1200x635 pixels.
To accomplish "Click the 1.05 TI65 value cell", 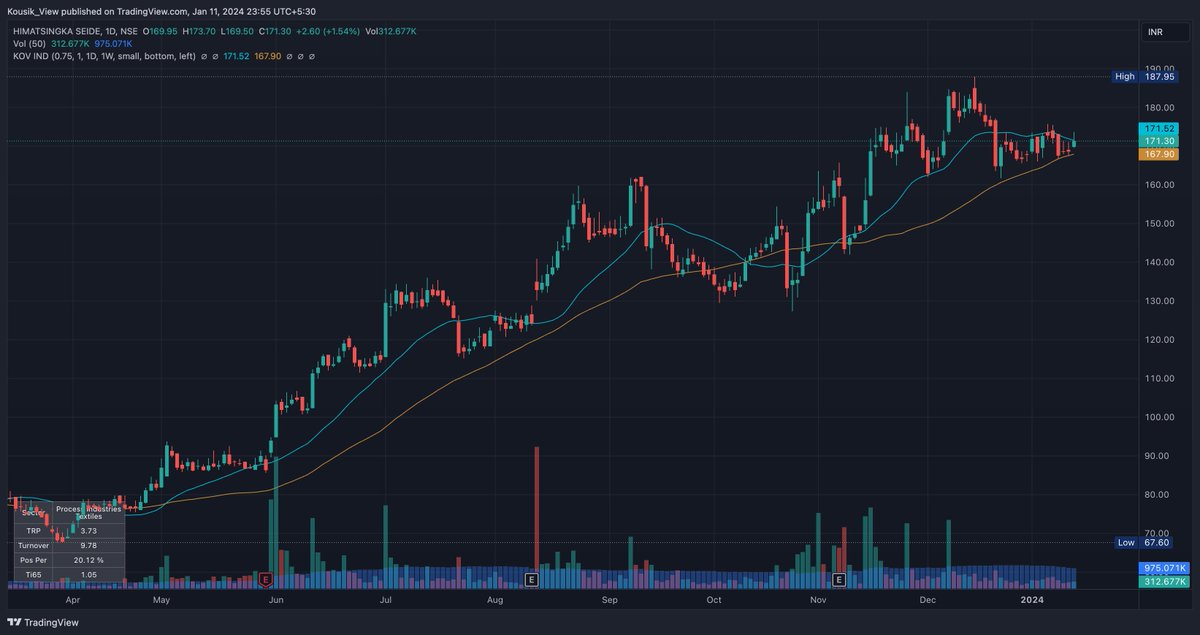I will pyautogui.click(x=89, y=575).
